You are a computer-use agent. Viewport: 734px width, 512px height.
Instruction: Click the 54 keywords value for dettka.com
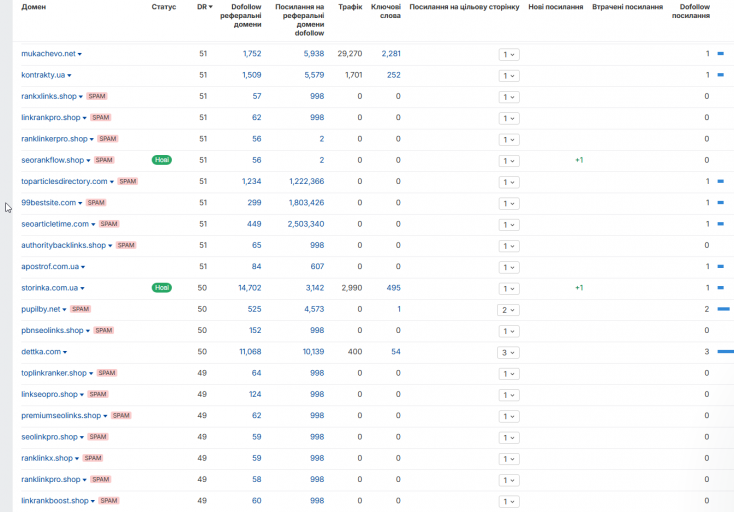pos(396,351)
